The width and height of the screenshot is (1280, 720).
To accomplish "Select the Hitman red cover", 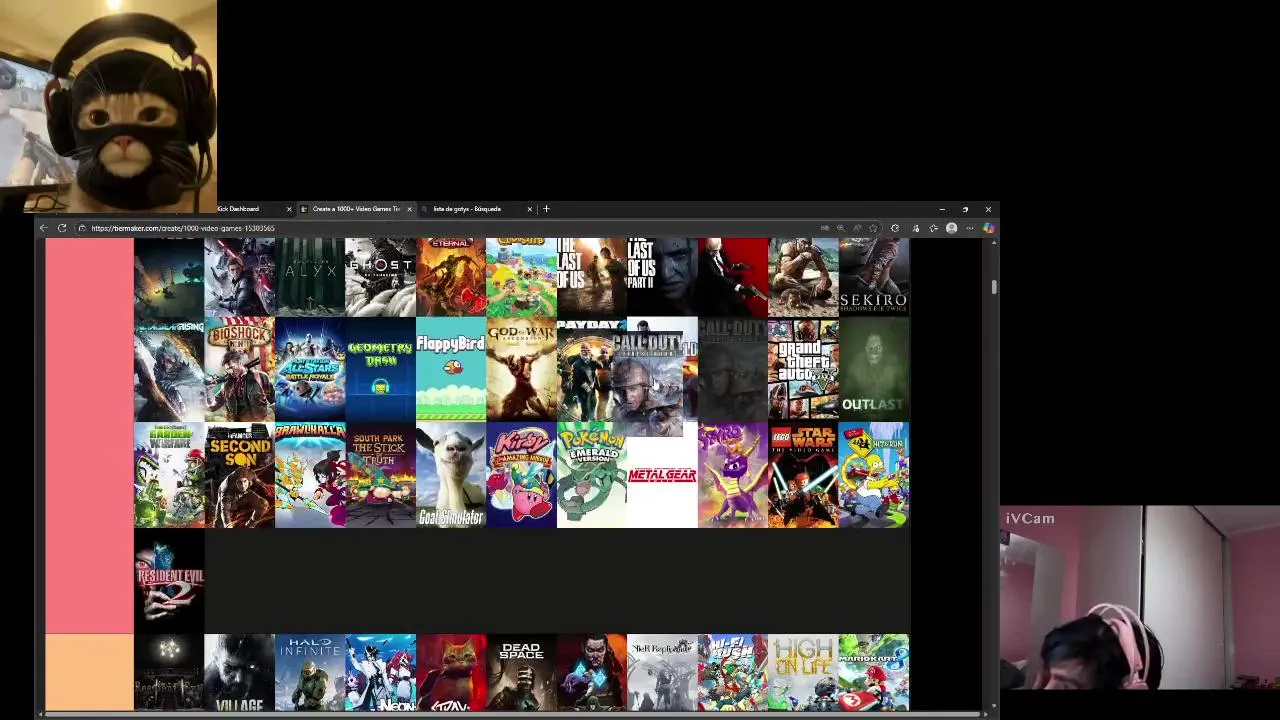I will pos(733,277).
